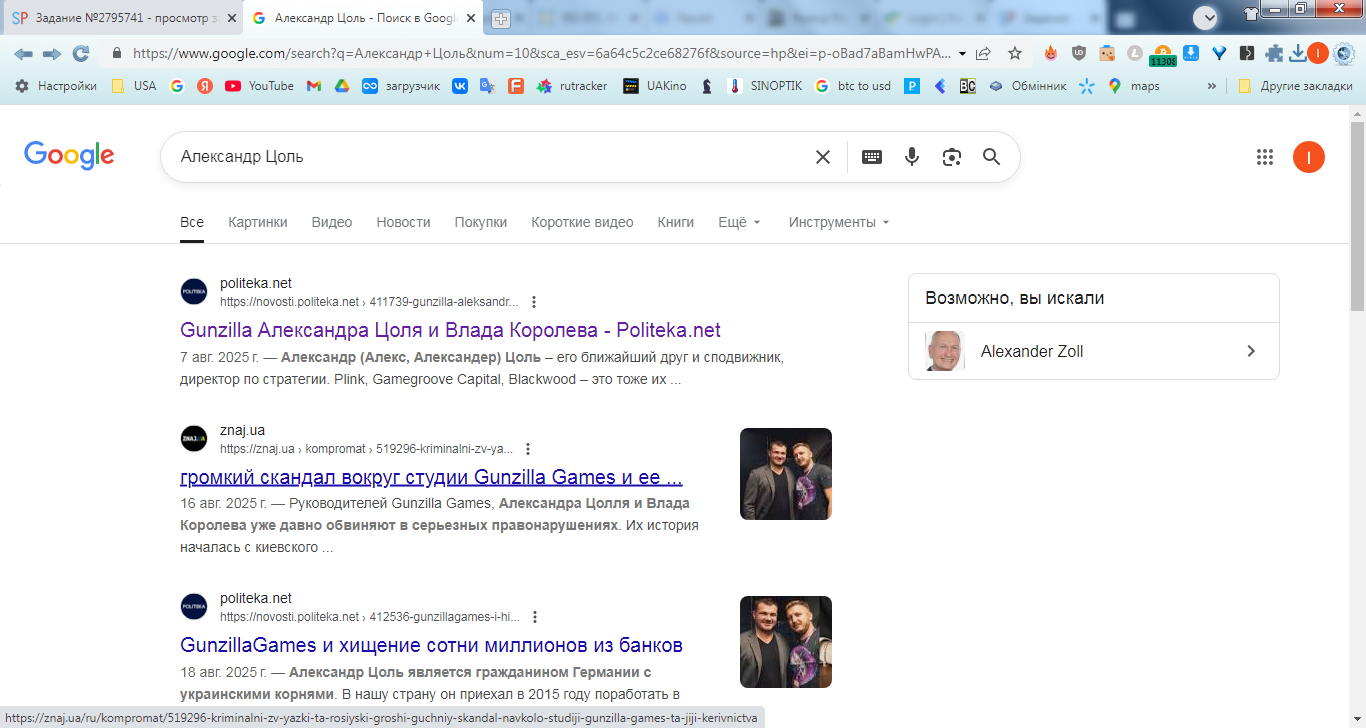Open the VK bookmark icon
The image size is (1366, 728).
coord(460,86)
